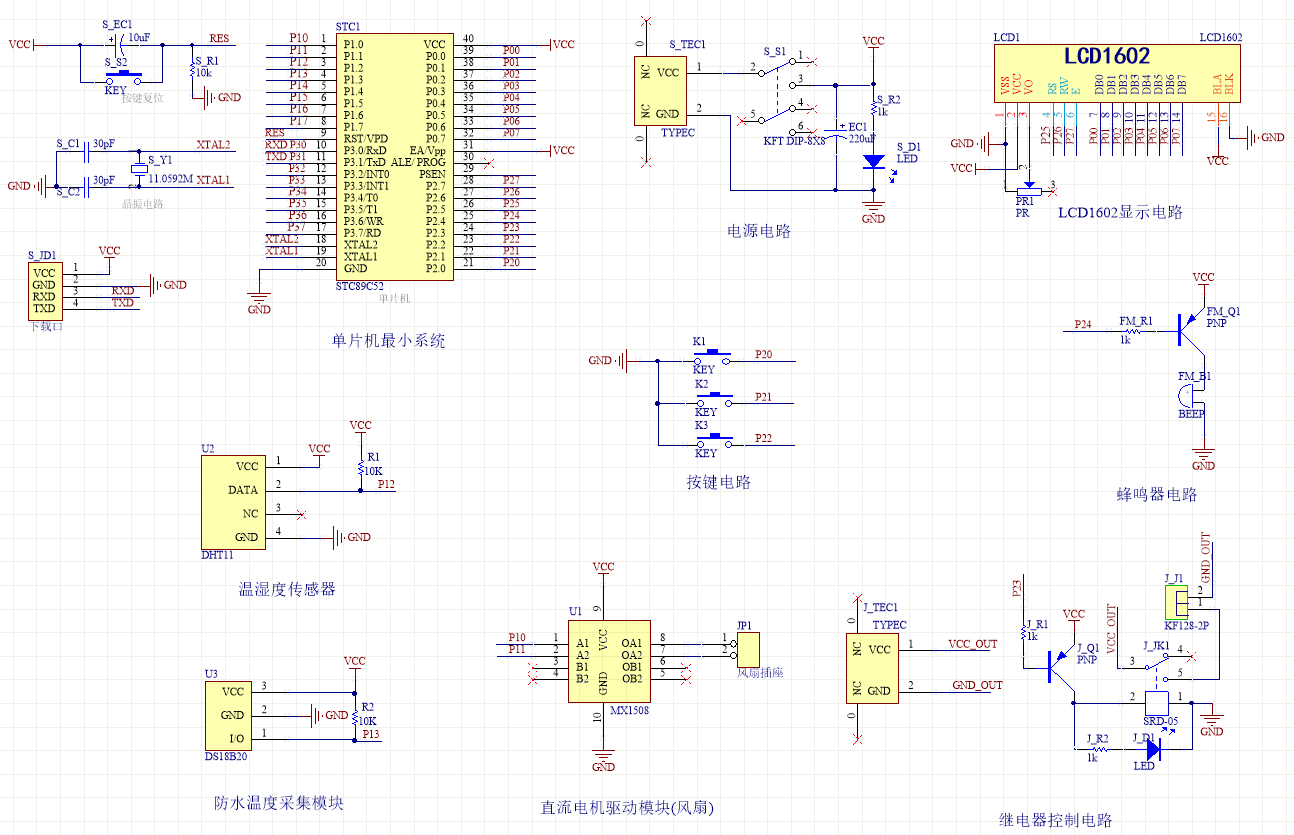Click the 'P12' net label at DHT11 DATA

click(x=386, y=483)
